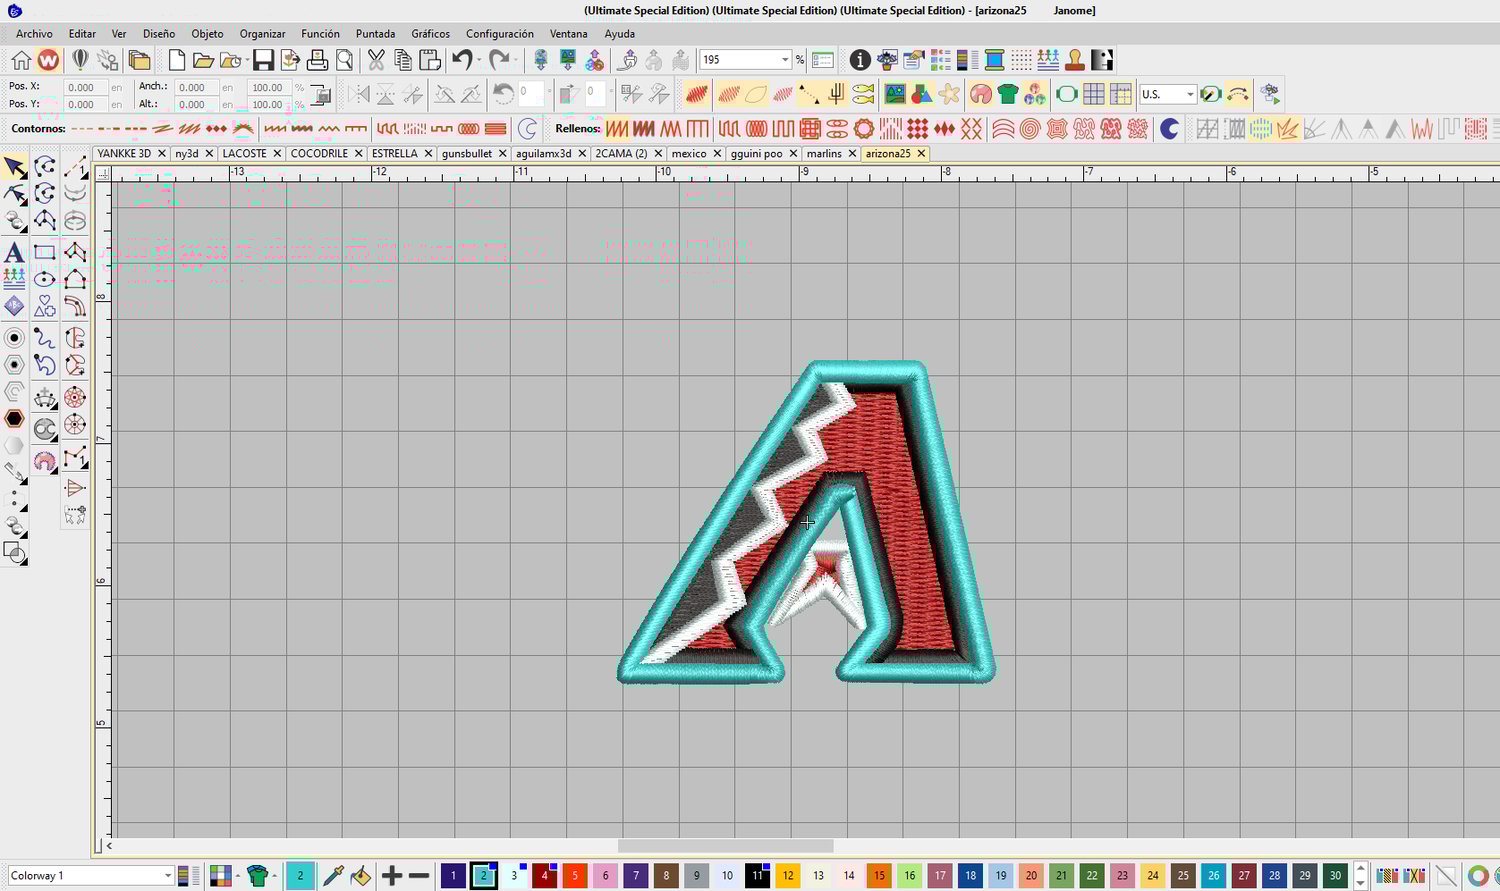
Task: Select red color swatch 5
Action: (574, 876)
